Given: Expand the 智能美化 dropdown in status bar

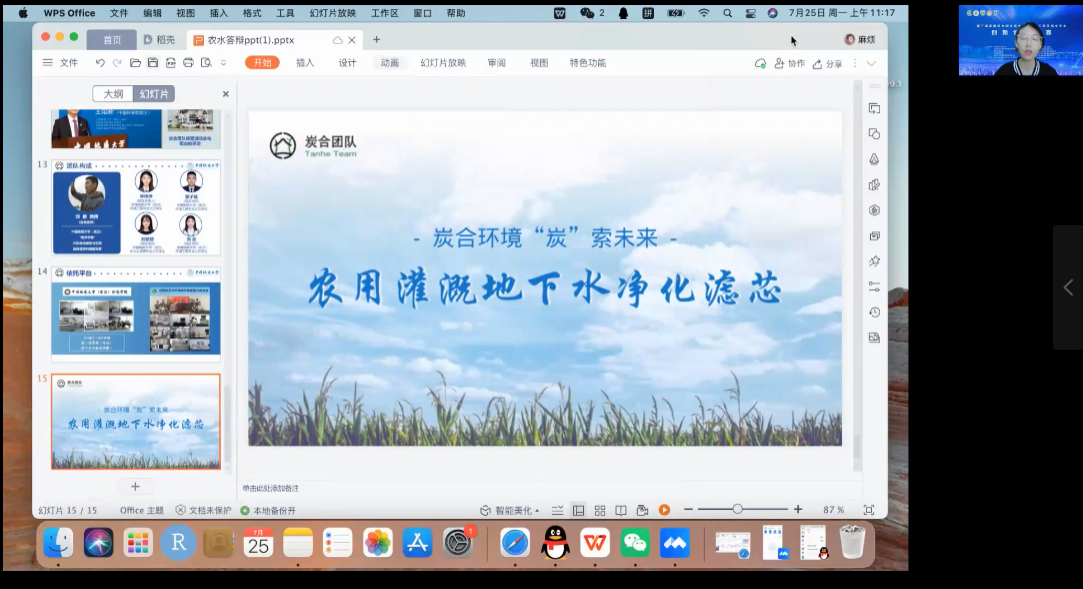Looking at the screenshot, I should (537, 510).
